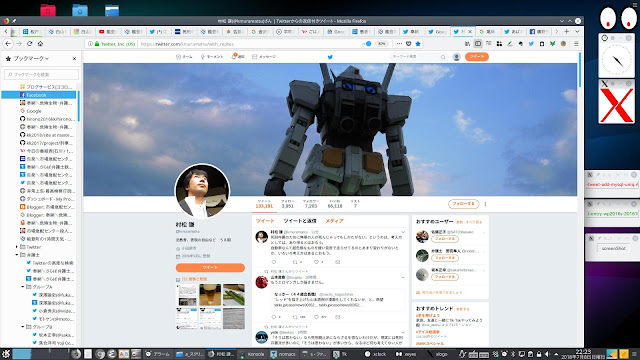The image size is (640, 360).
Task: Open the Firefox hamburger menu
Action: [x=576, y=44]
